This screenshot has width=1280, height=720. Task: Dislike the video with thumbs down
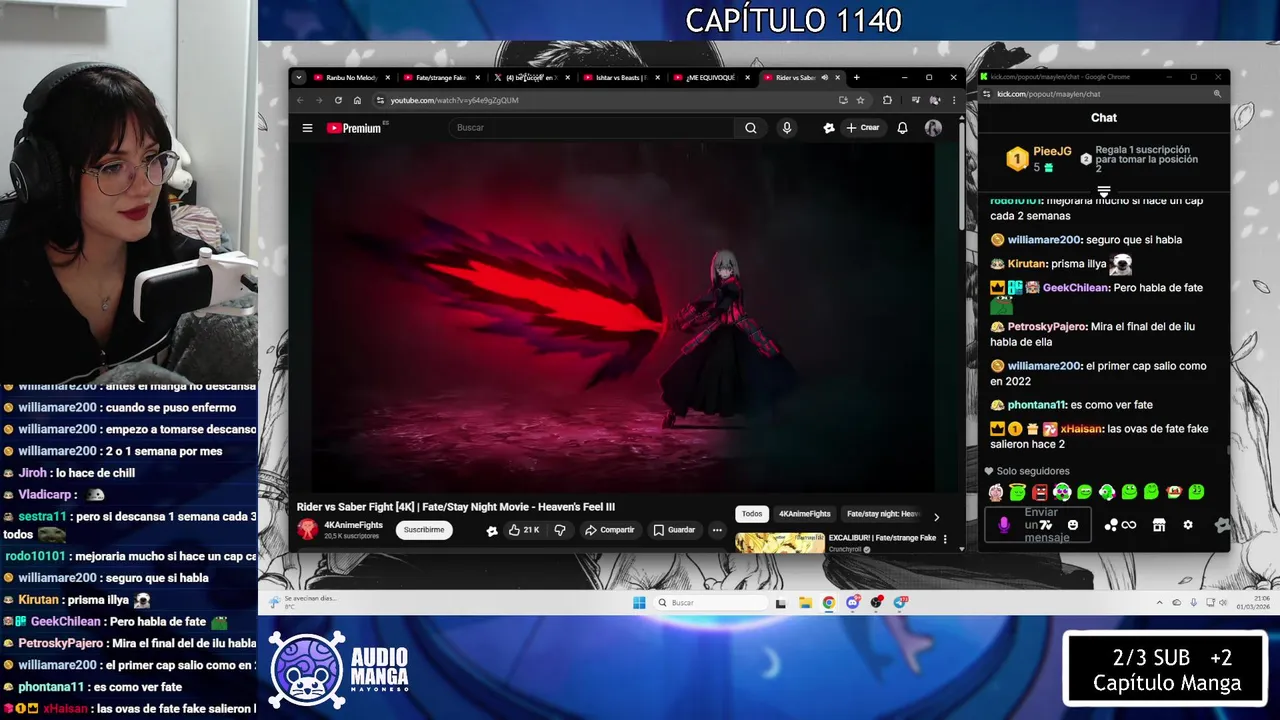point(560,530)
